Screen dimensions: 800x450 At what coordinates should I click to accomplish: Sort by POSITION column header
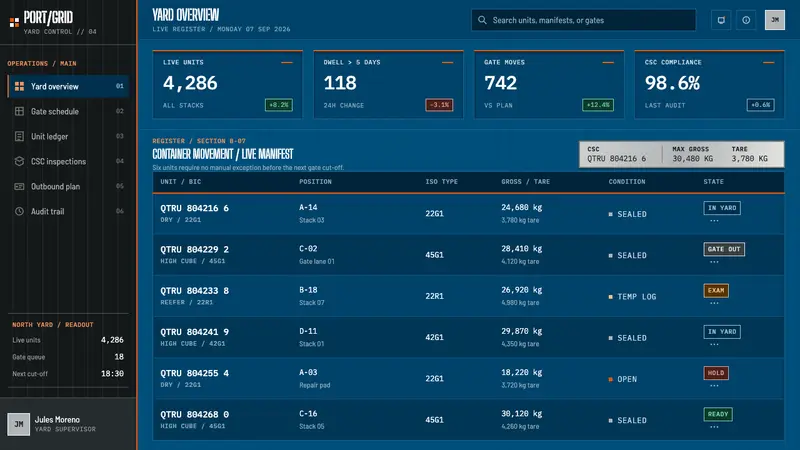[x=315, y=182]
